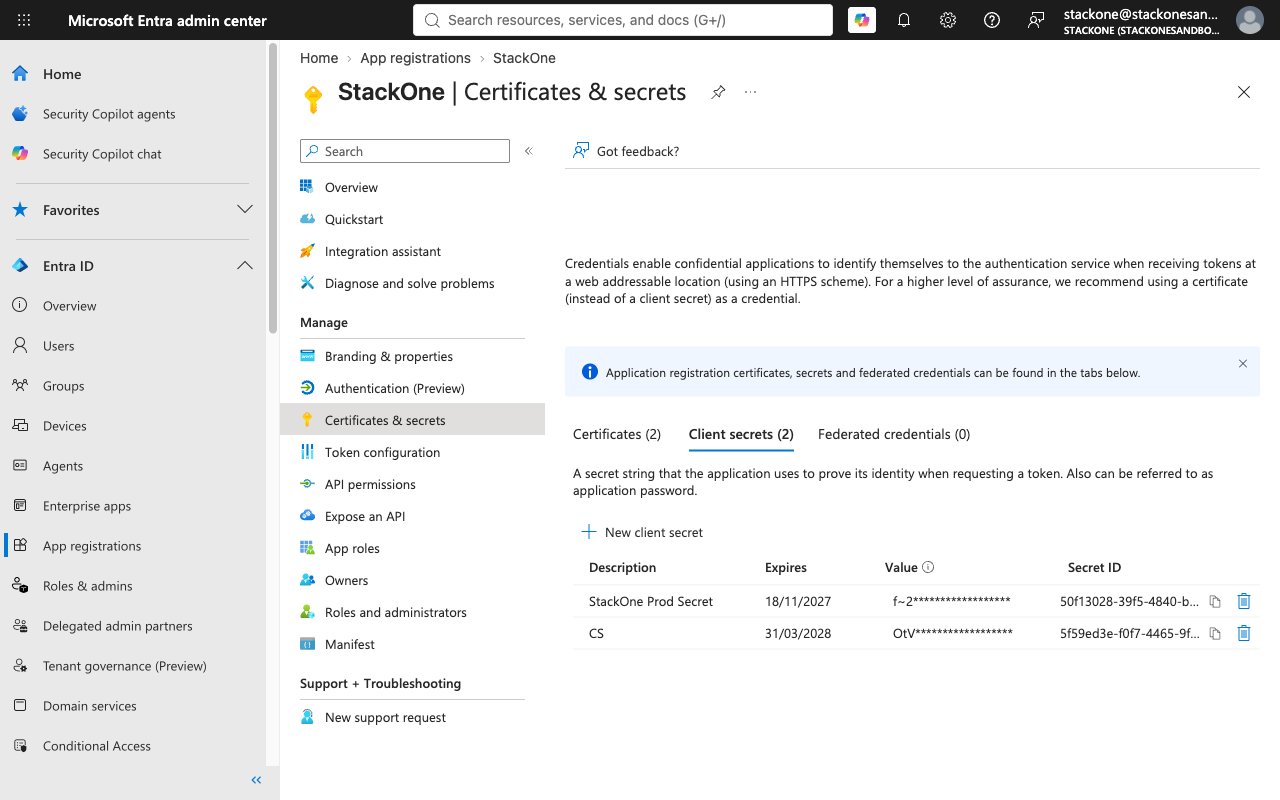The image size is (1280, 800).
Task: Open the more options ellipsis
Action: tap(751, 92)
